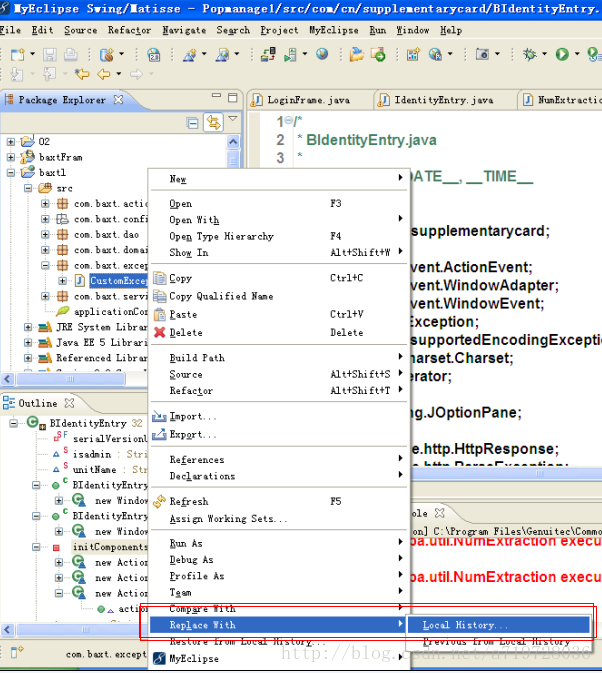The width and height of the screenshot is (602, 673).
Task: Open the Refactor menu in the menu bar
Action: pyautogui.click(x=129, y=30)
